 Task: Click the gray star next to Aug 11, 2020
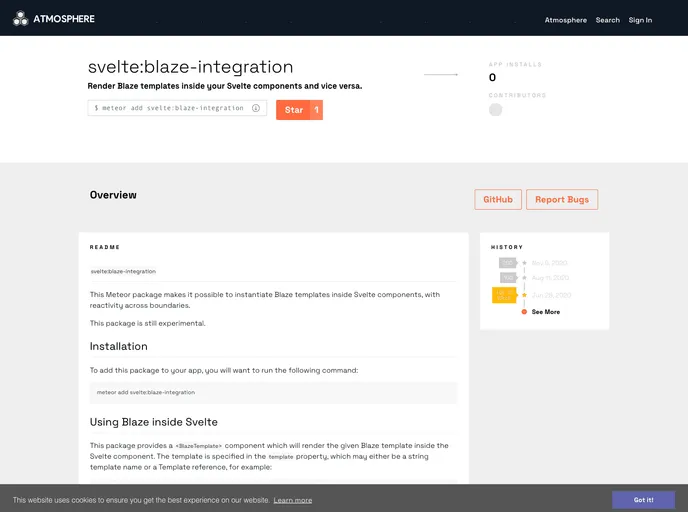click(x=524, y=278)
